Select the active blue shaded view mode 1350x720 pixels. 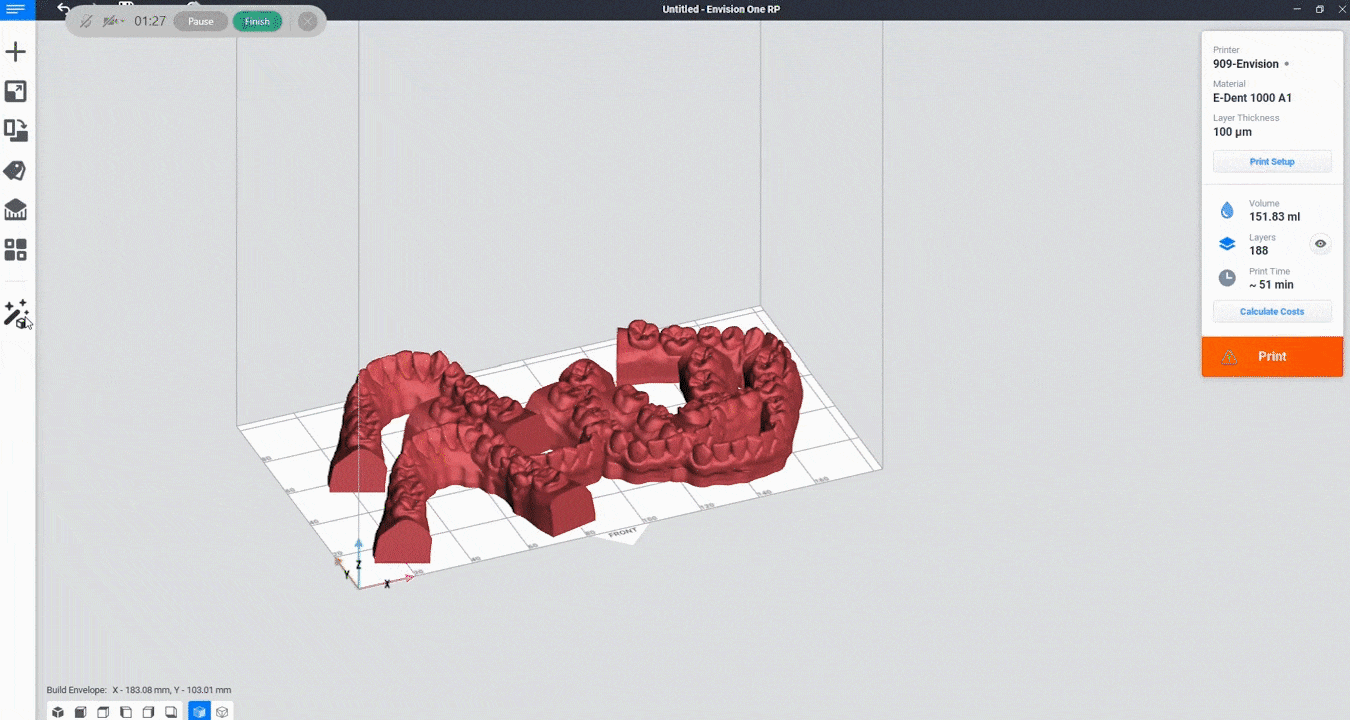tap(199, 712)
